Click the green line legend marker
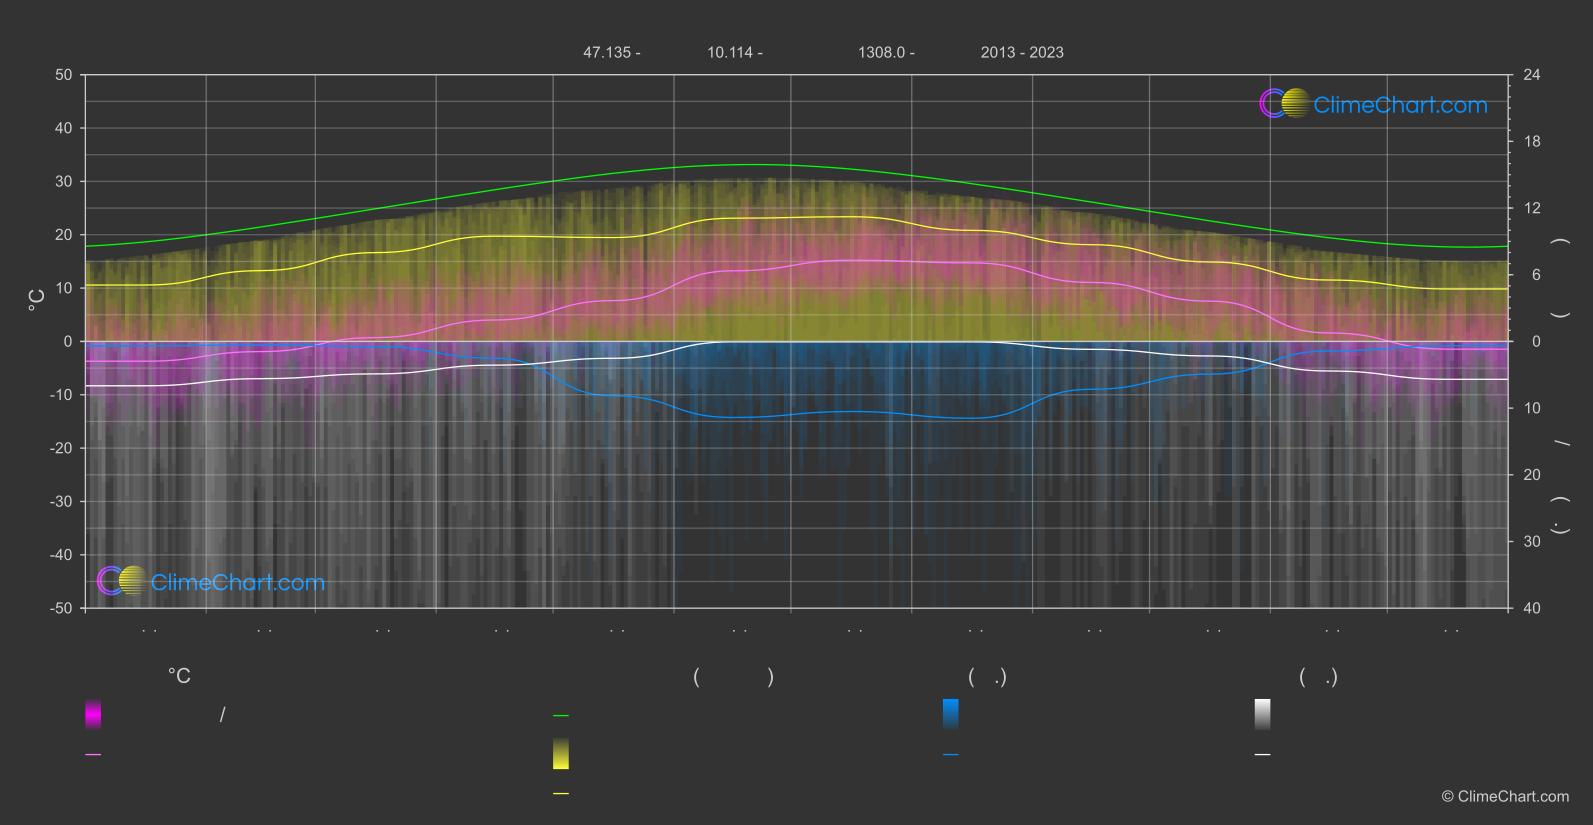Viewport: 1593px width, 825px height. (x=561, y=716)
